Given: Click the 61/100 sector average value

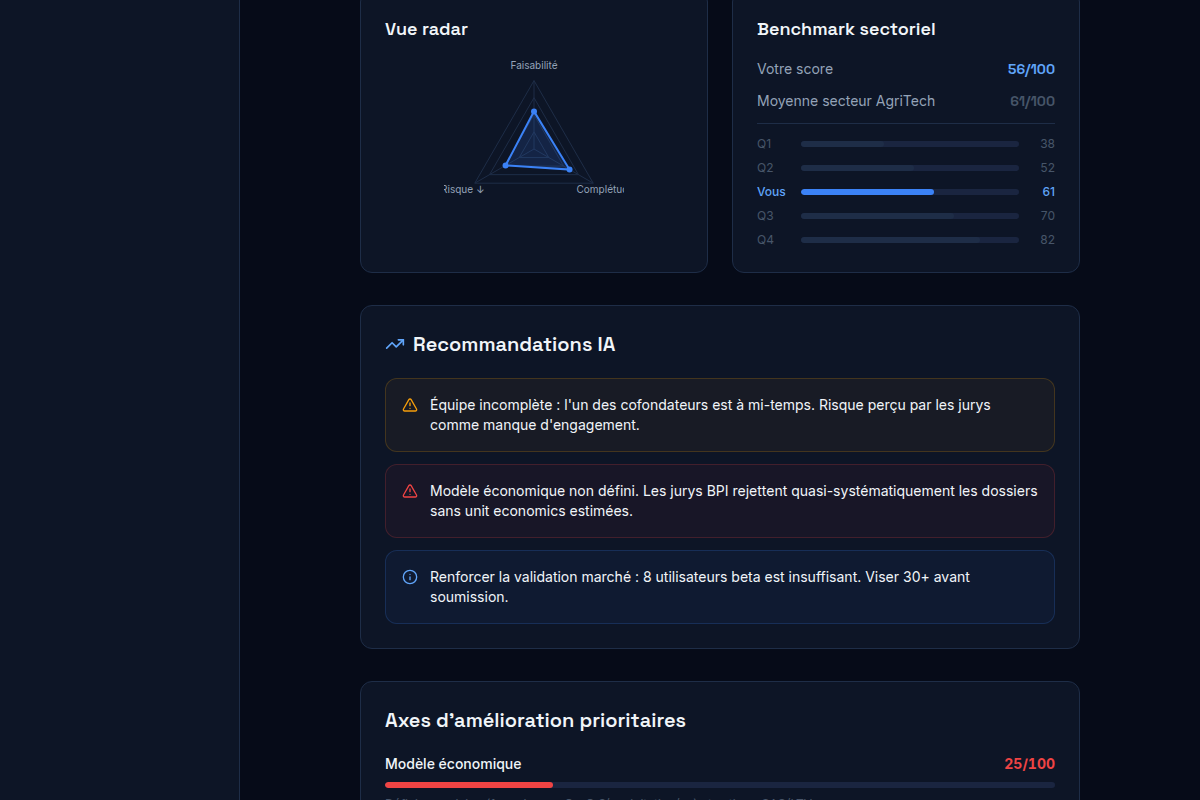Looking at the screenshot, I should [x=1032, y=101].
